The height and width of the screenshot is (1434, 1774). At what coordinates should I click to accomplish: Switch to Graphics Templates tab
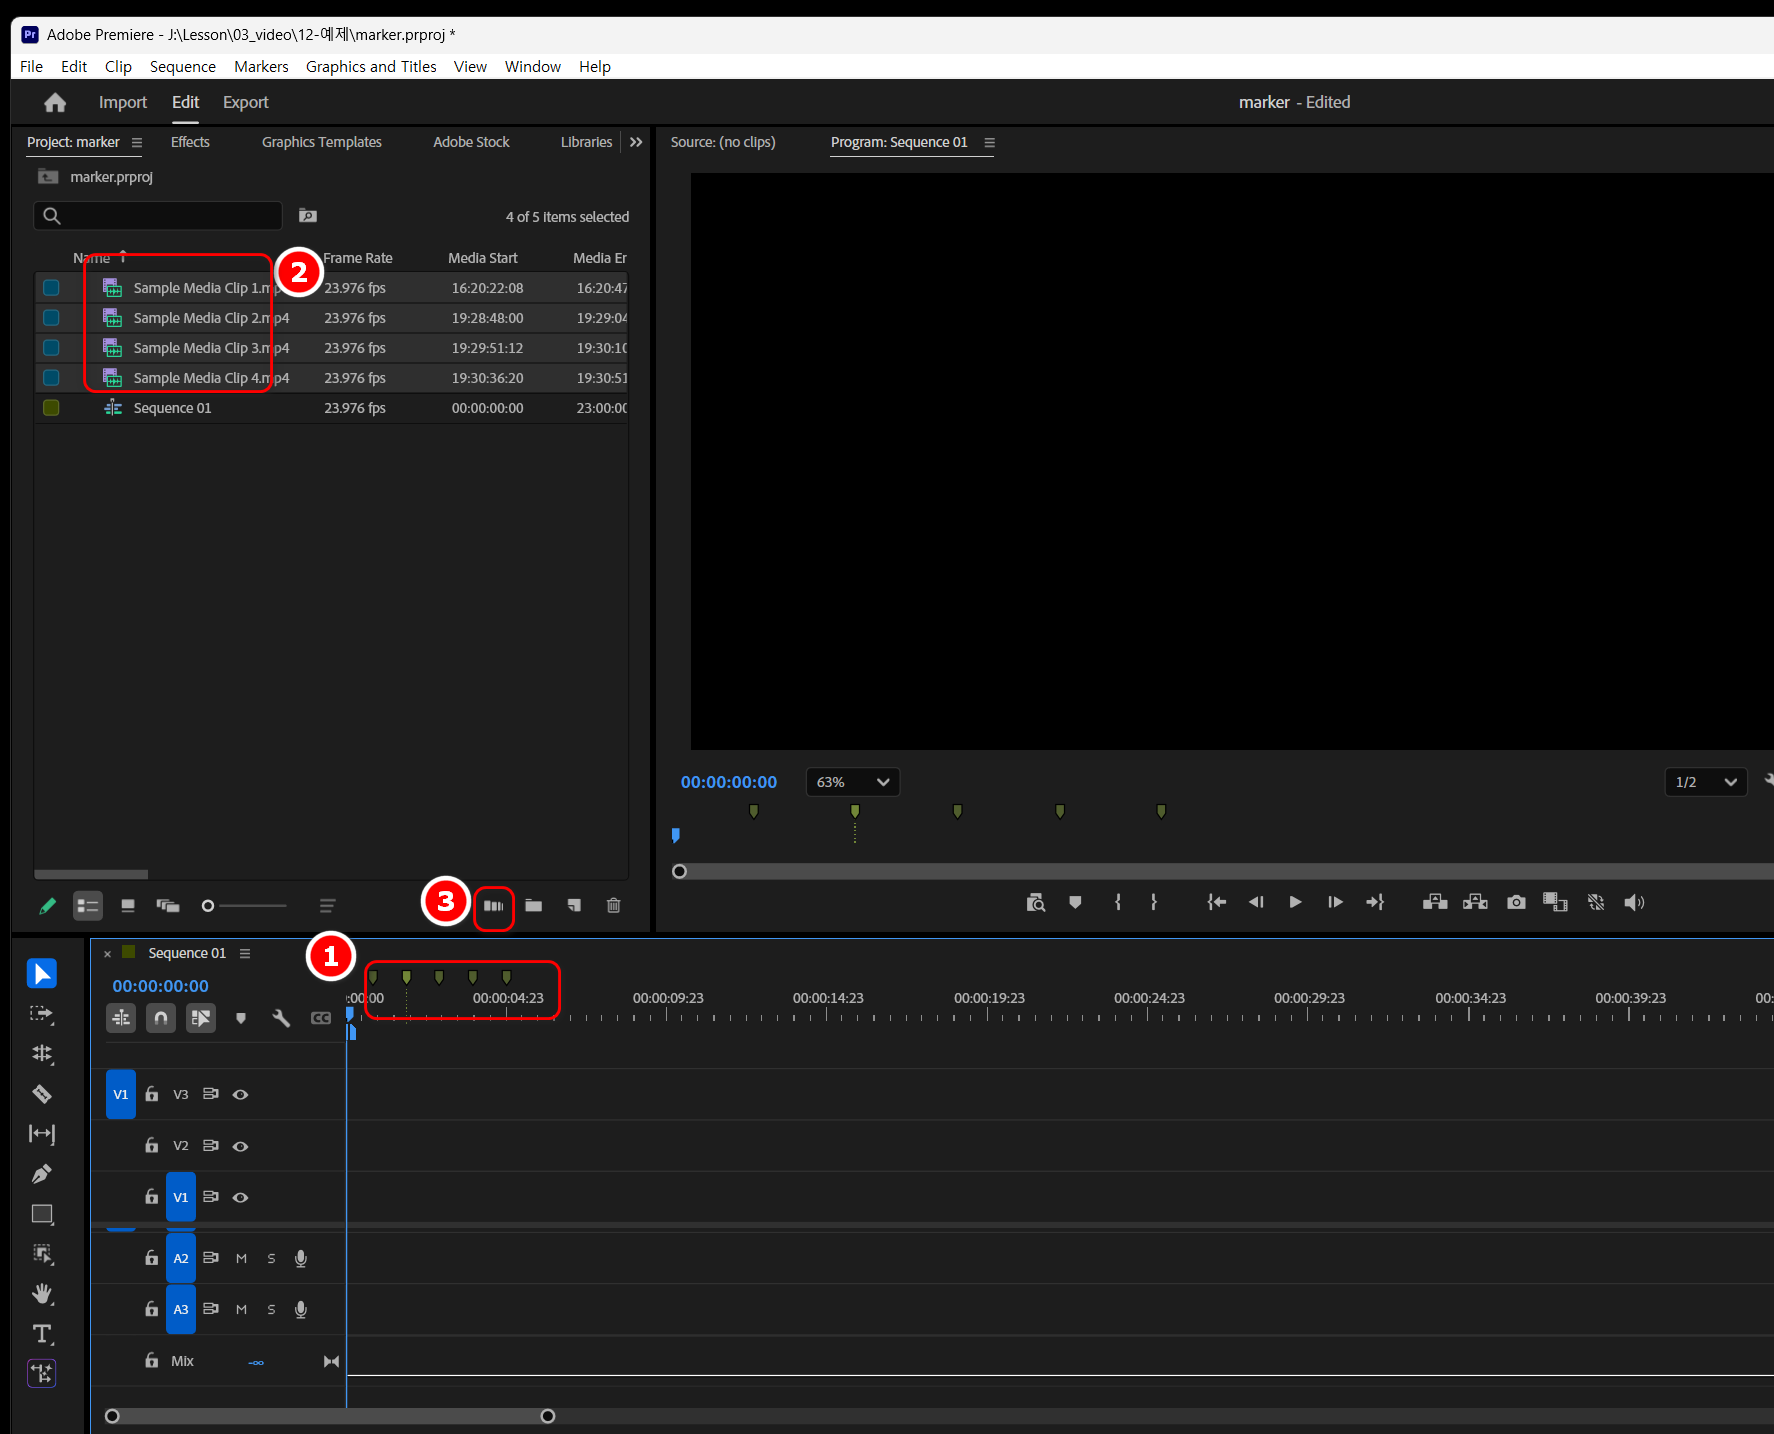322,142
